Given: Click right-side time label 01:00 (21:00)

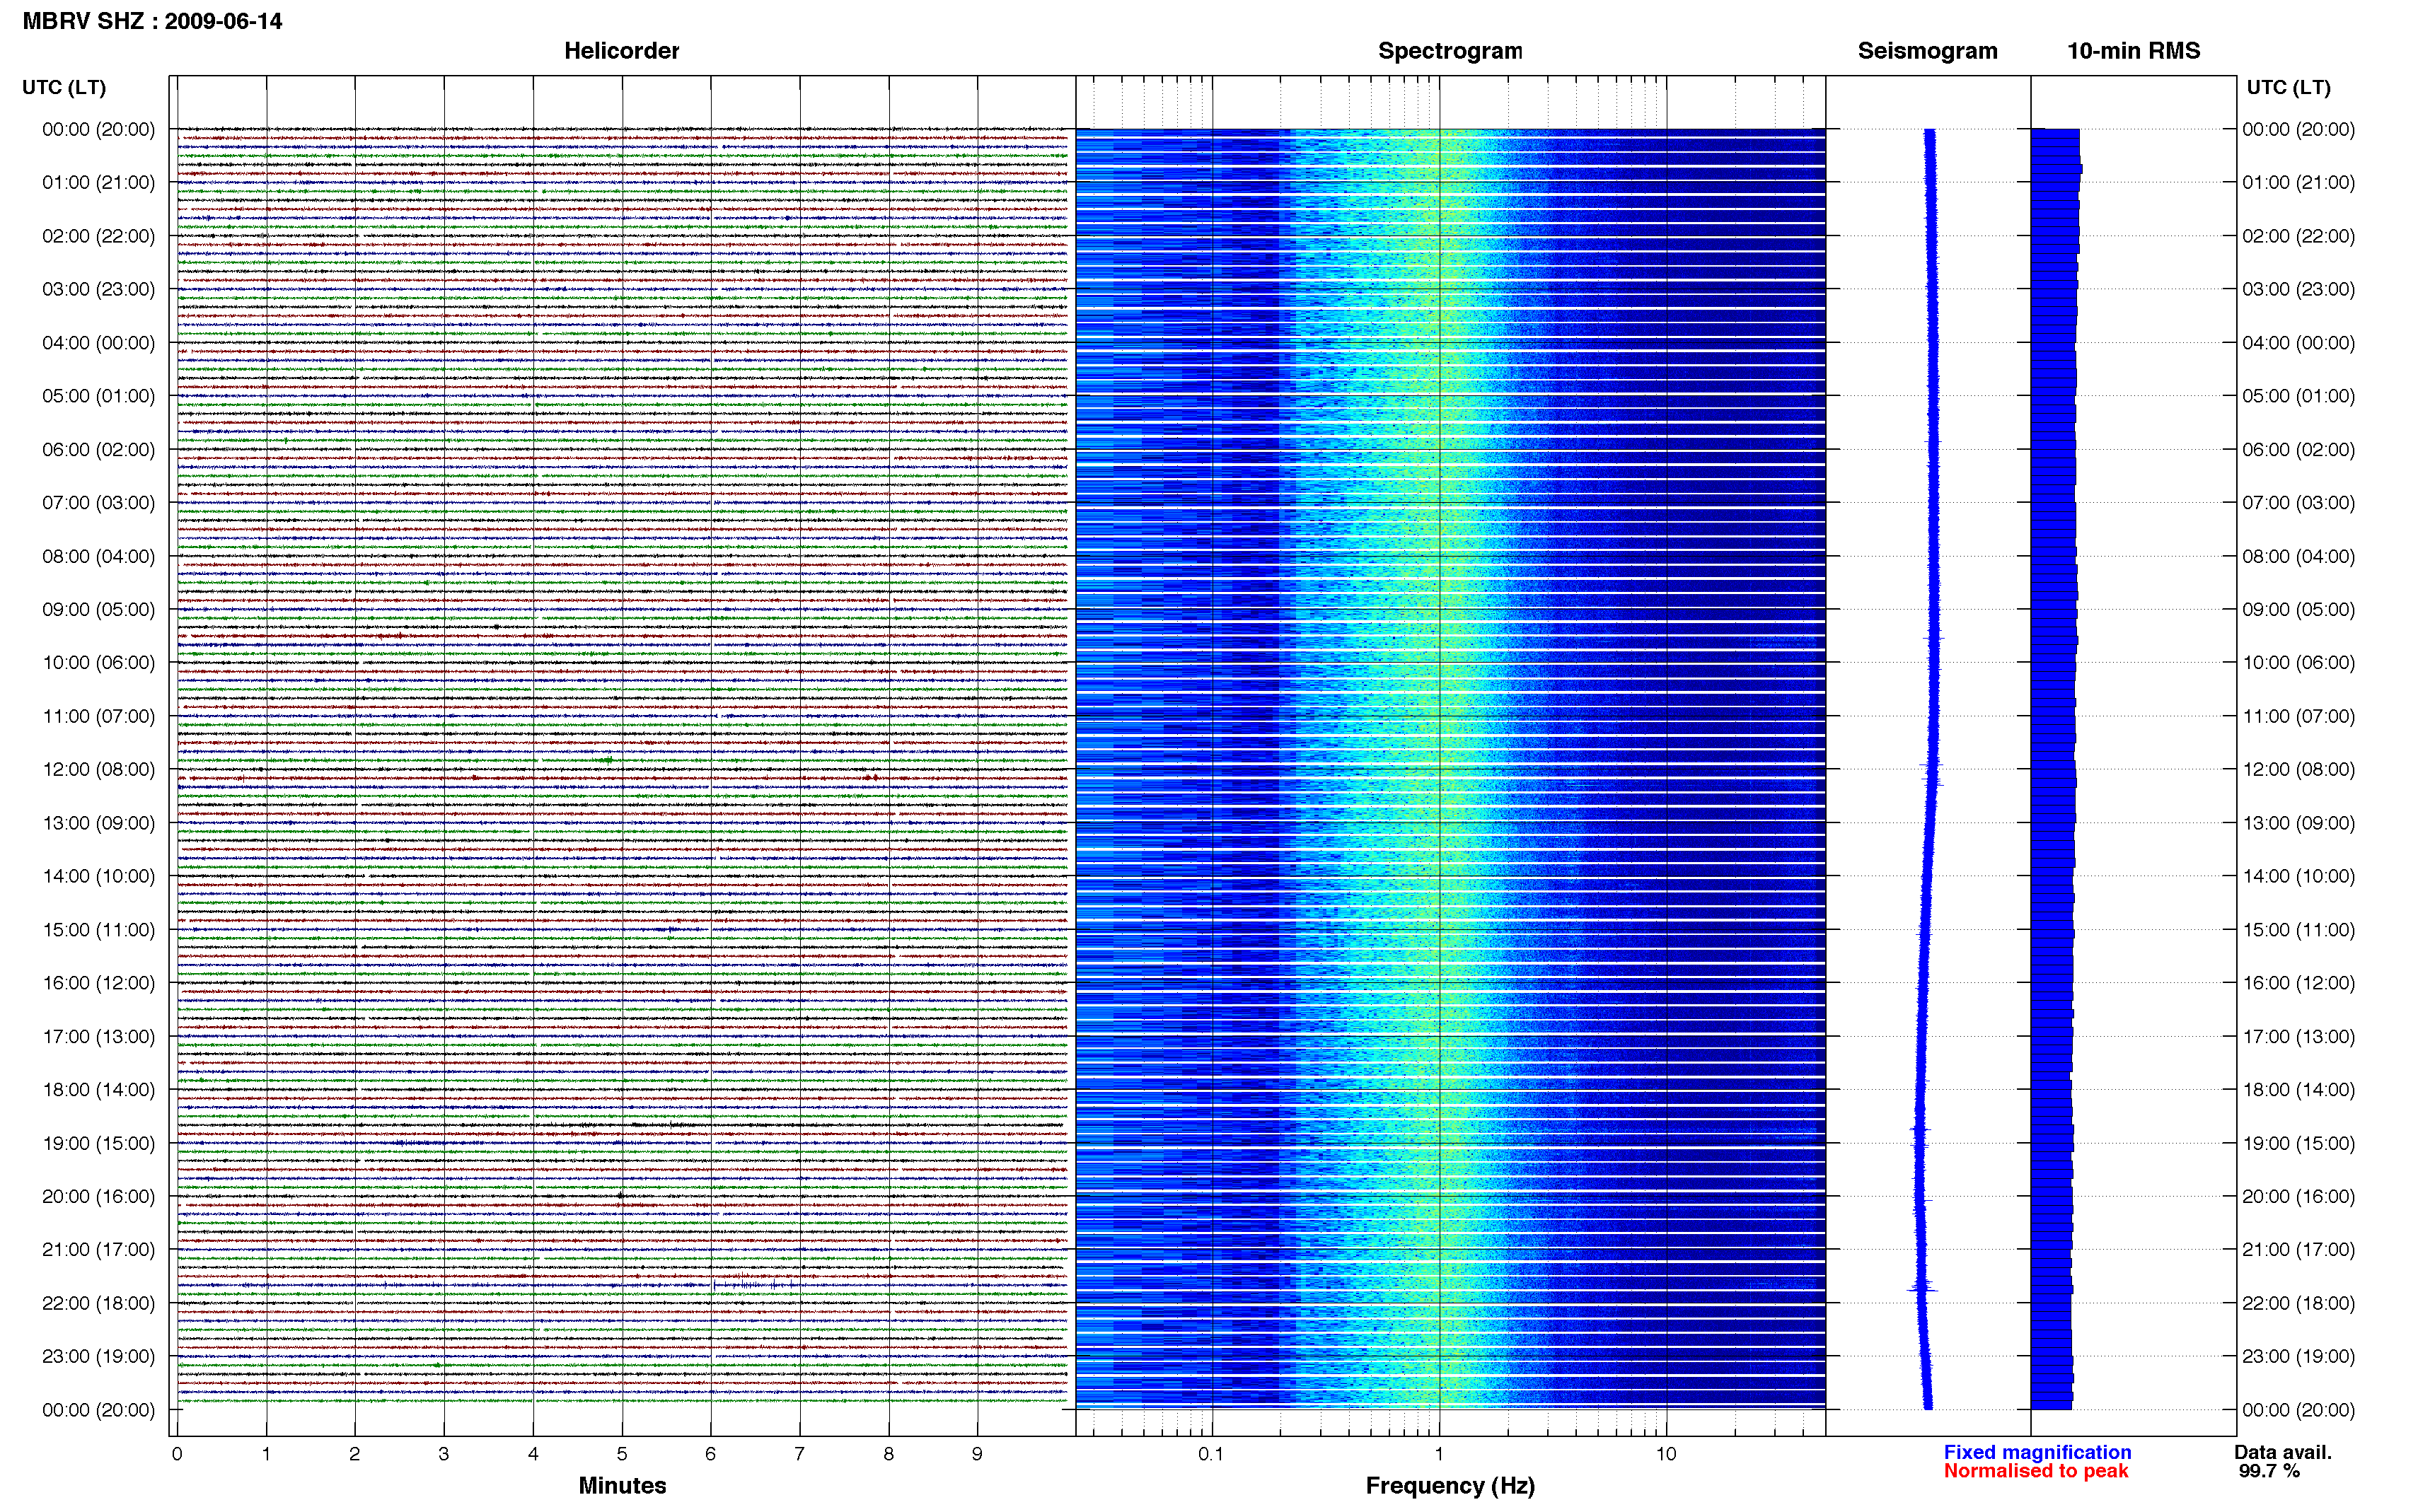Looking at the screenshot, I should 2298,182.
